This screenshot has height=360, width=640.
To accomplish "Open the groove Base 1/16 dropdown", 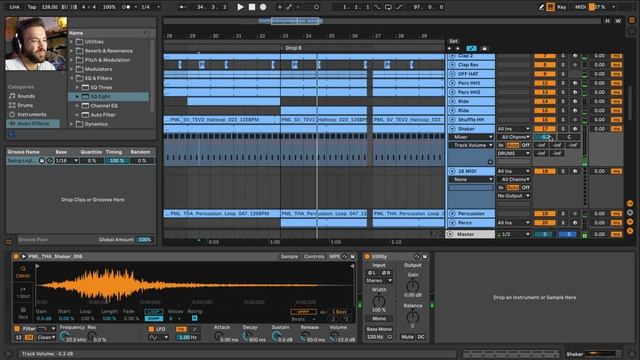I will tap(67, 160).
